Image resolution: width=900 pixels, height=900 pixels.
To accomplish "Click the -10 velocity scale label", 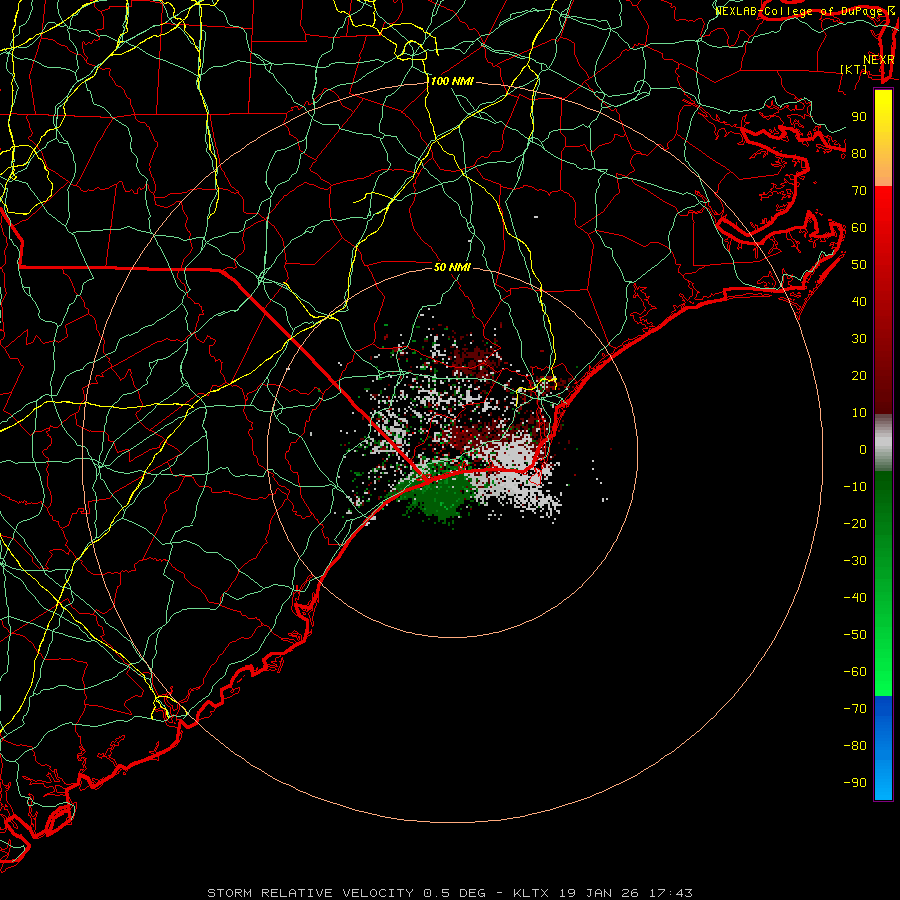I will (855, 487).
